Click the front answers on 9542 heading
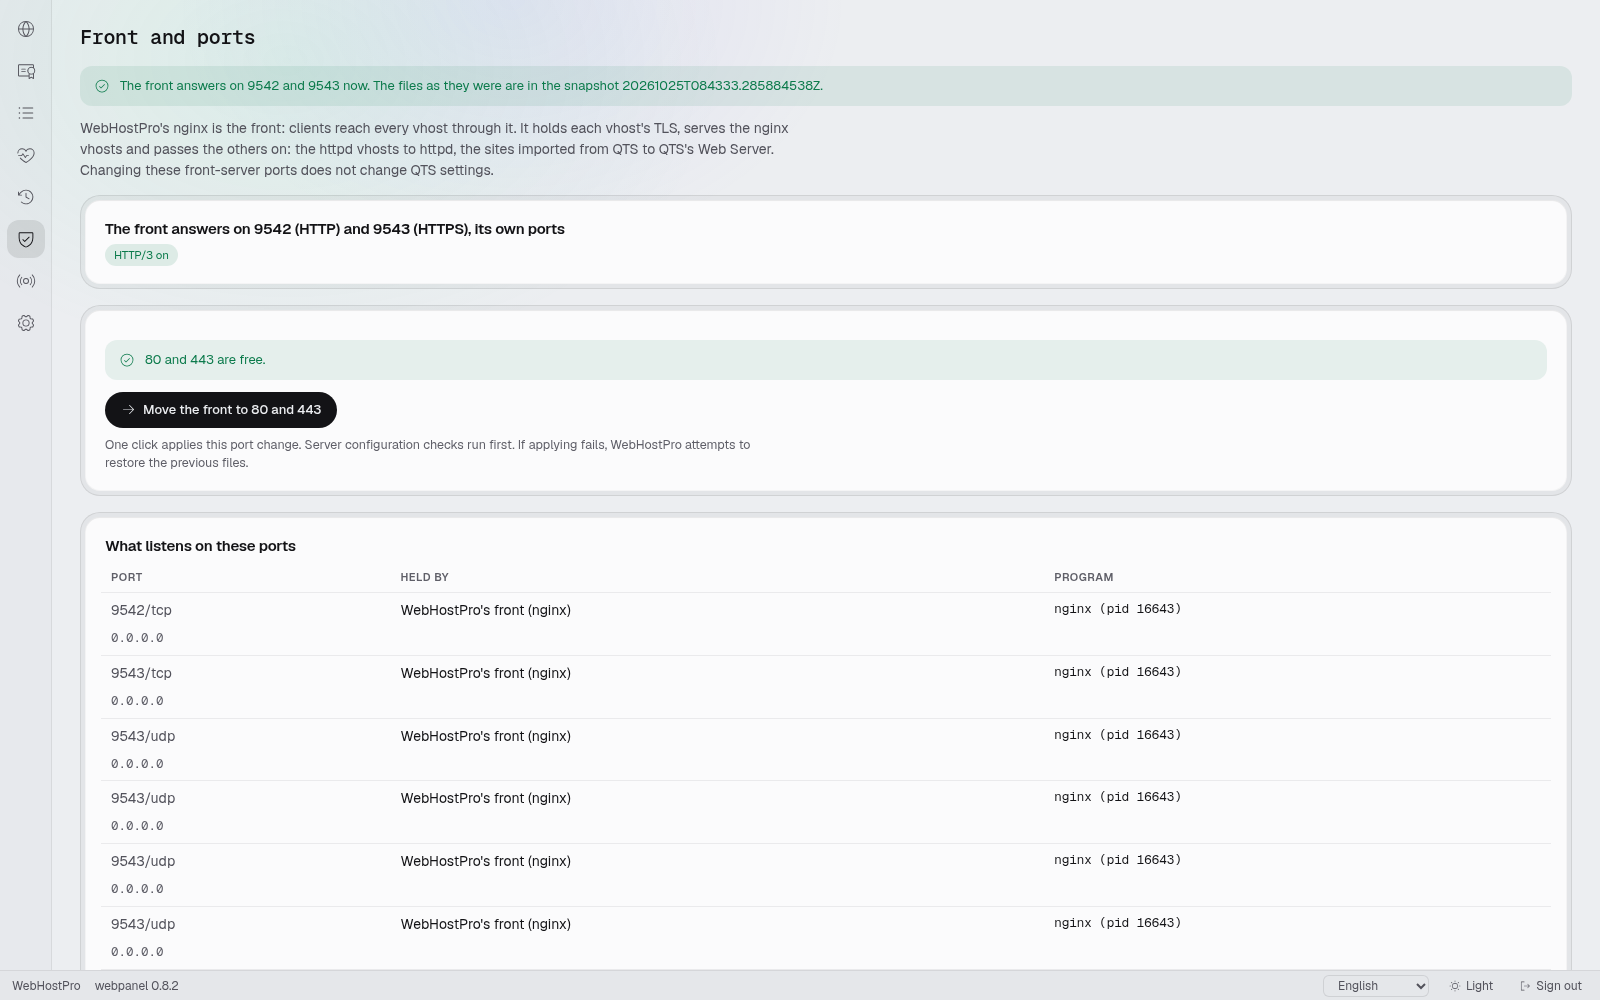This screenshot has height=1000, width=1600. (x=335, y=229)
